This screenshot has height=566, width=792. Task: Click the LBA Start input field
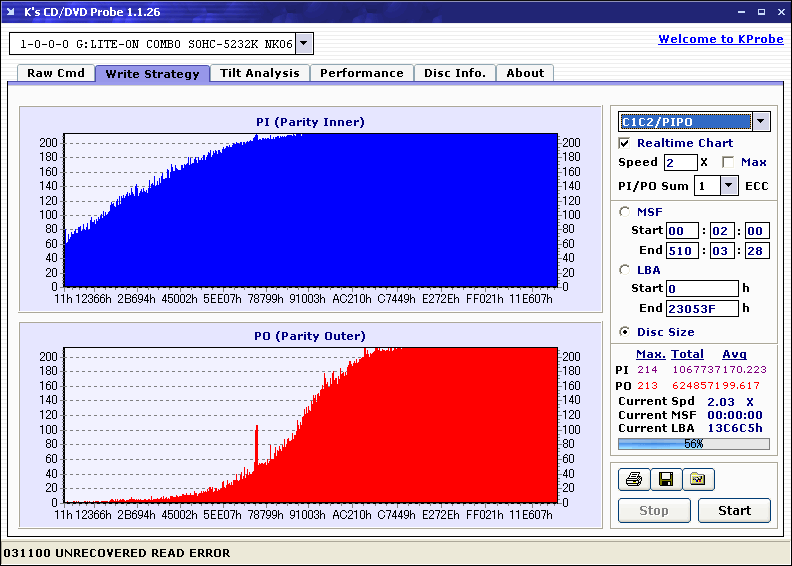(x=702, y=288)
